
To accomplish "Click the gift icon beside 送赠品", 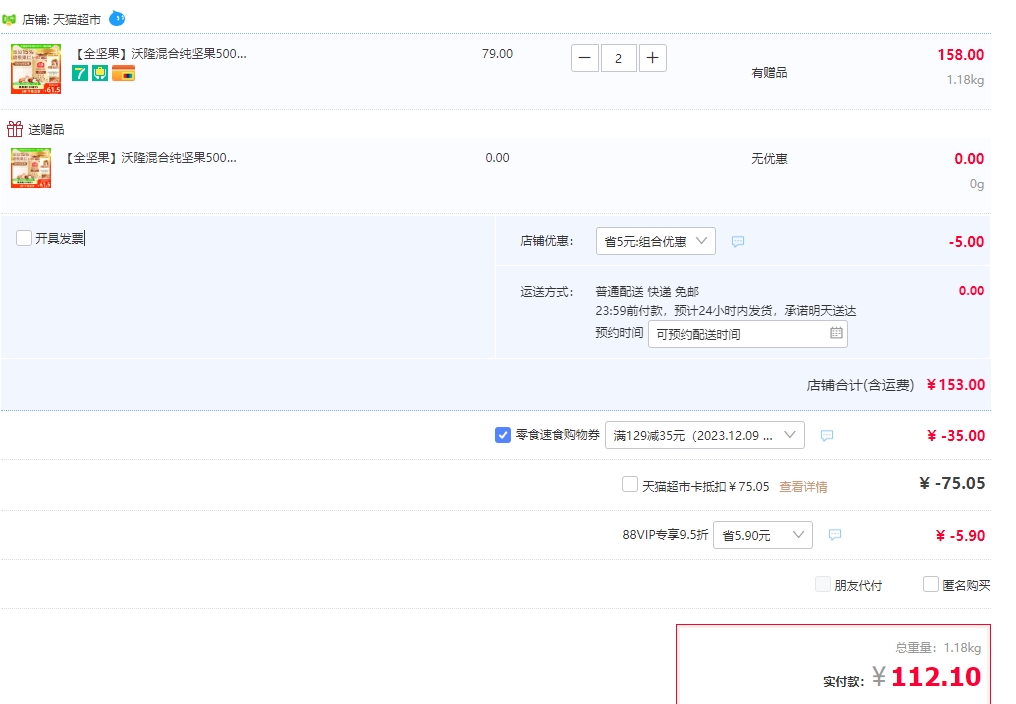I will pyautogui.click(x=15, y=129).
